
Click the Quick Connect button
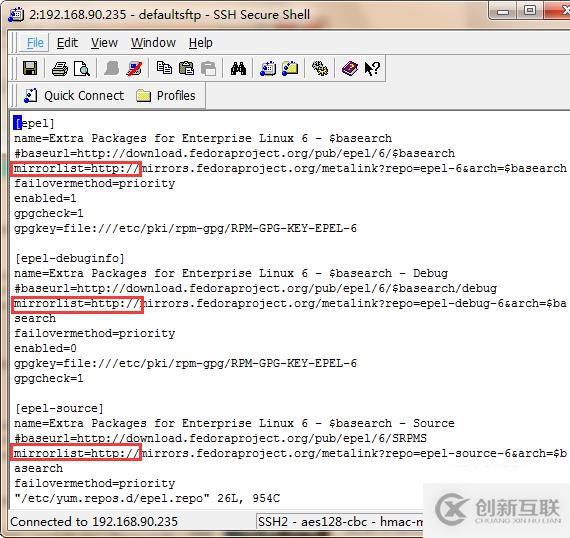click(x=74, y=96)
